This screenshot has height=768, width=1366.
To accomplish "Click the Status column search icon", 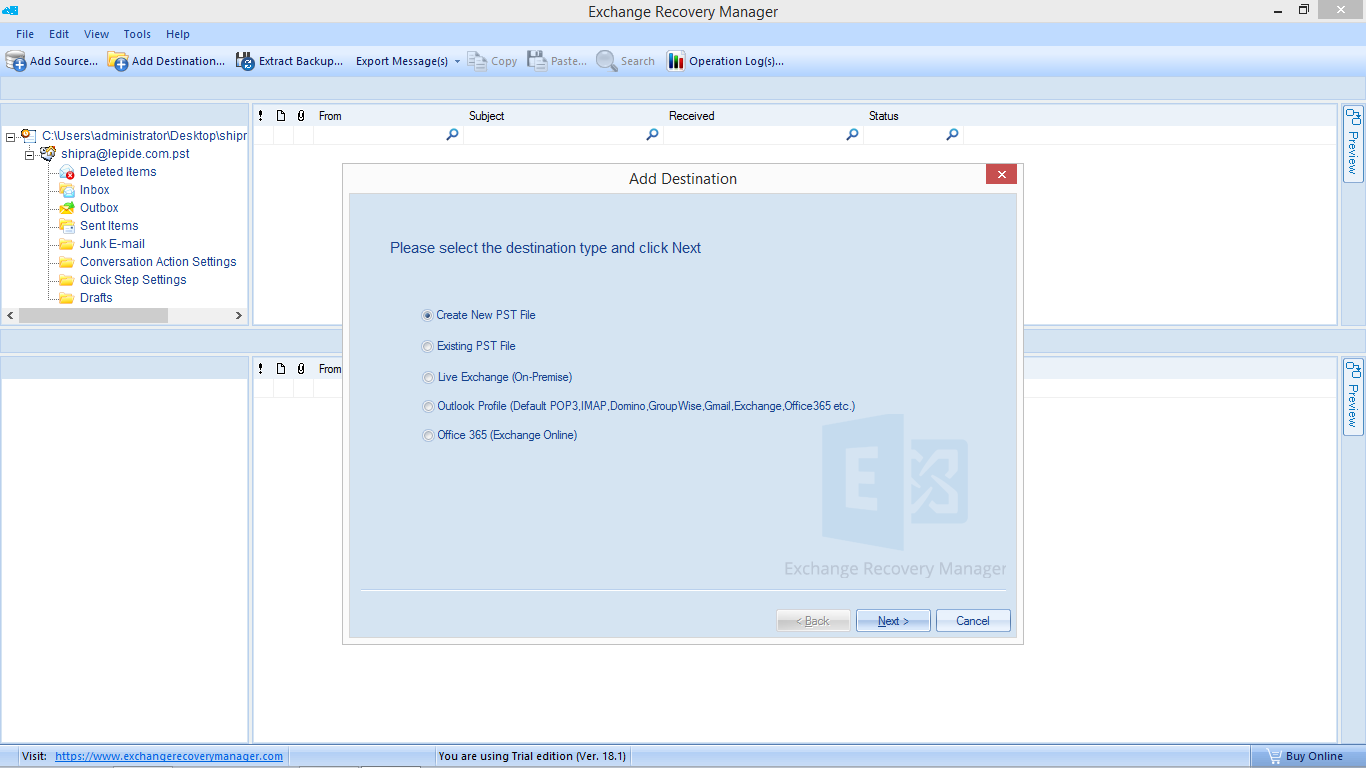I will pyautogui.click(x=952, y=135).
